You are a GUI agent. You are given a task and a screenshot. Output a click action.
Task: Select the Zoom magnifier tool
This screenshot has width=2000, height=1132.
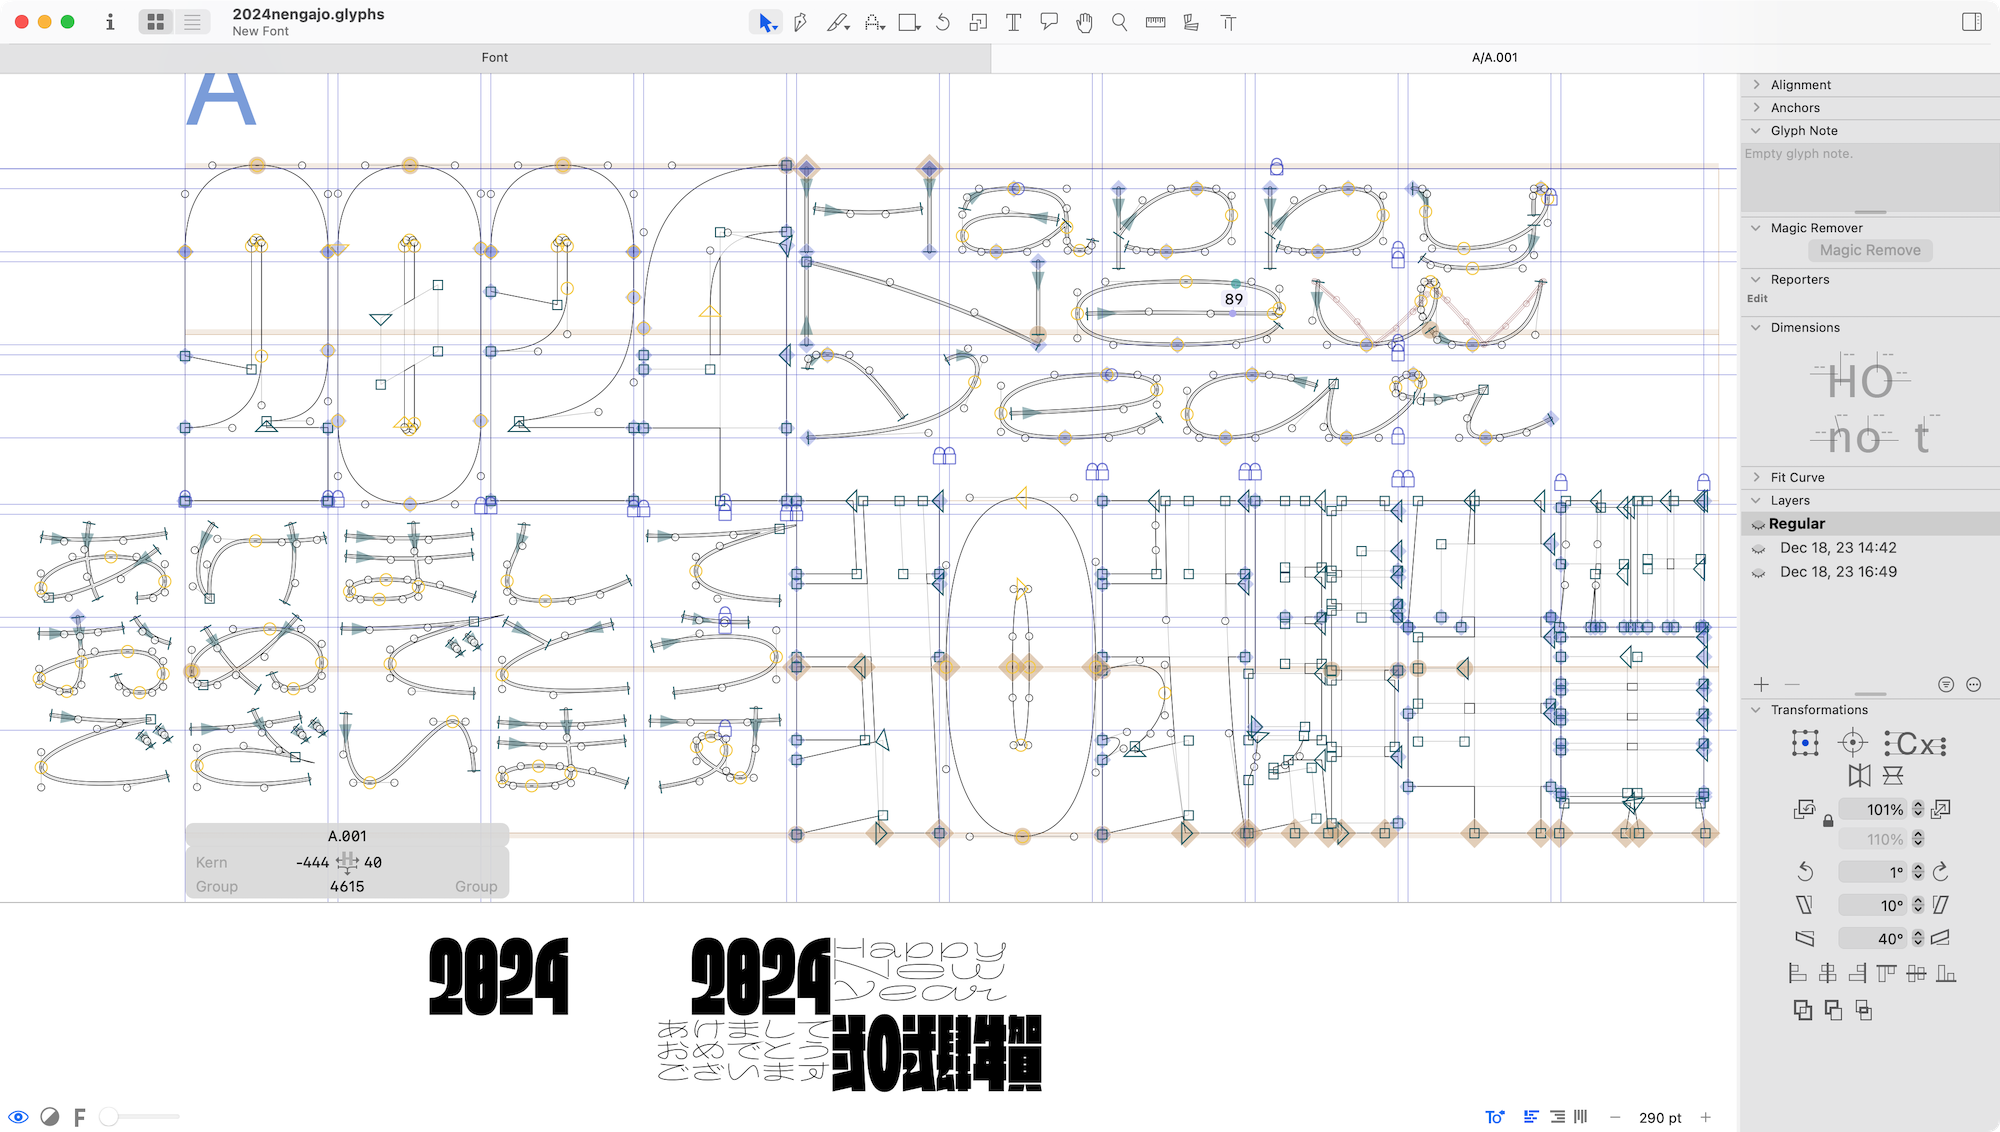(1119, 22)
